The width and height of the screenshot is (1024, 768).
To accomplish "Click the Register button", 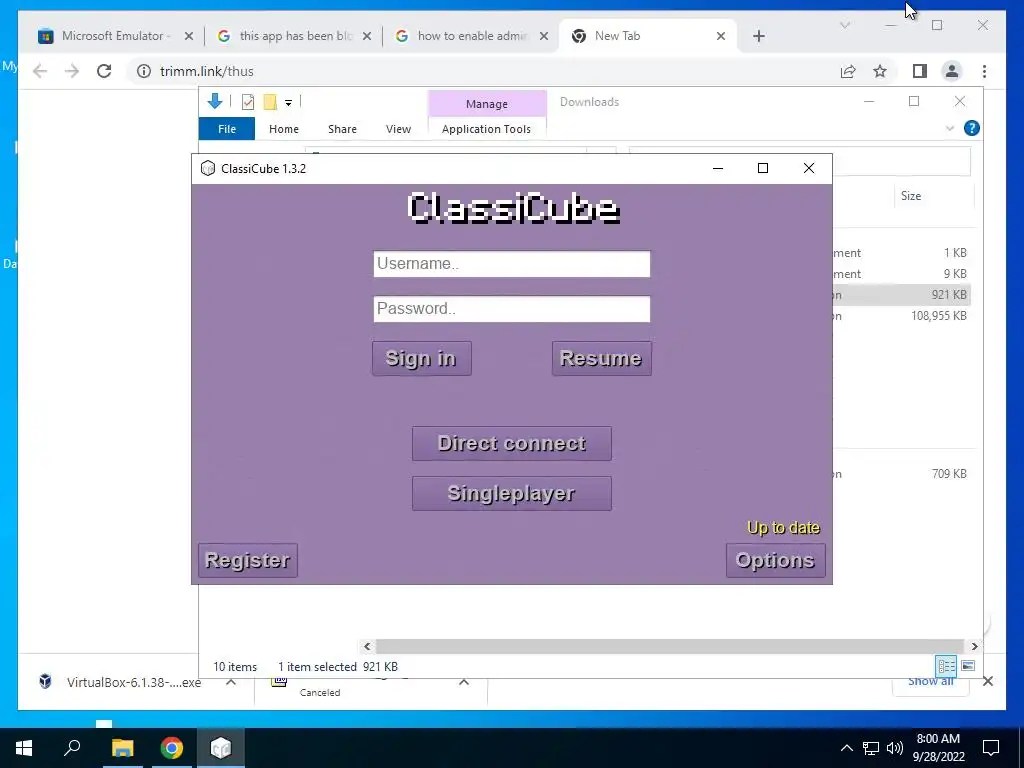I will [248, 560].
